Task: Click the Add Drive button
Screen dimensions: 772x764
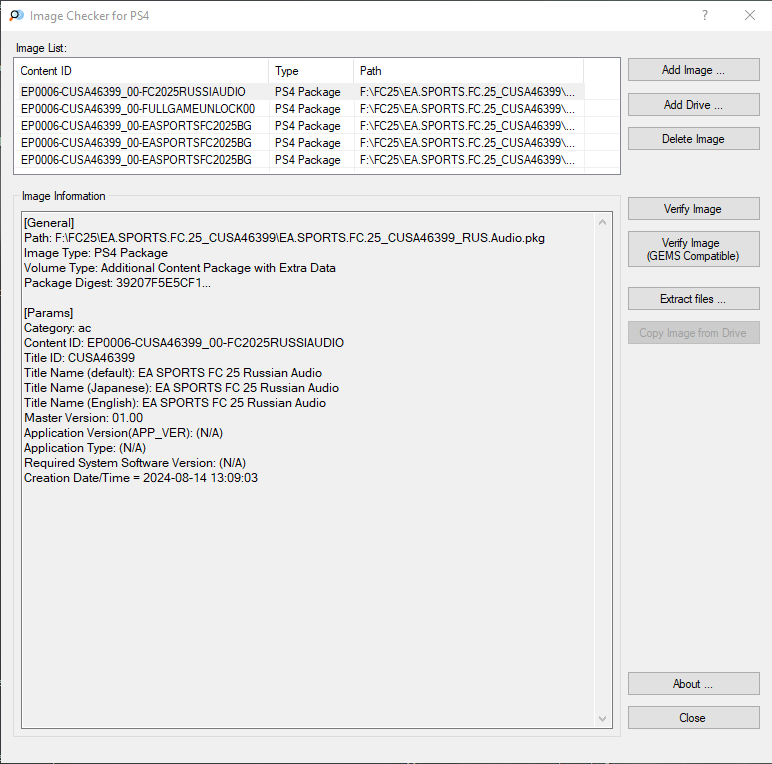Action: click(x=693, y=105)
